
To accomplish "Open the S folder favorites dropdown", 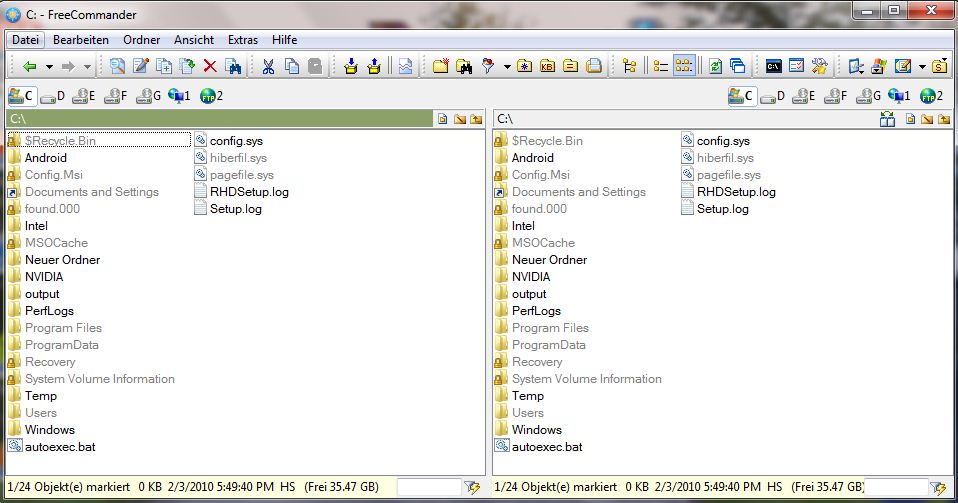I will pyautogui.click(x=939, y=66).
